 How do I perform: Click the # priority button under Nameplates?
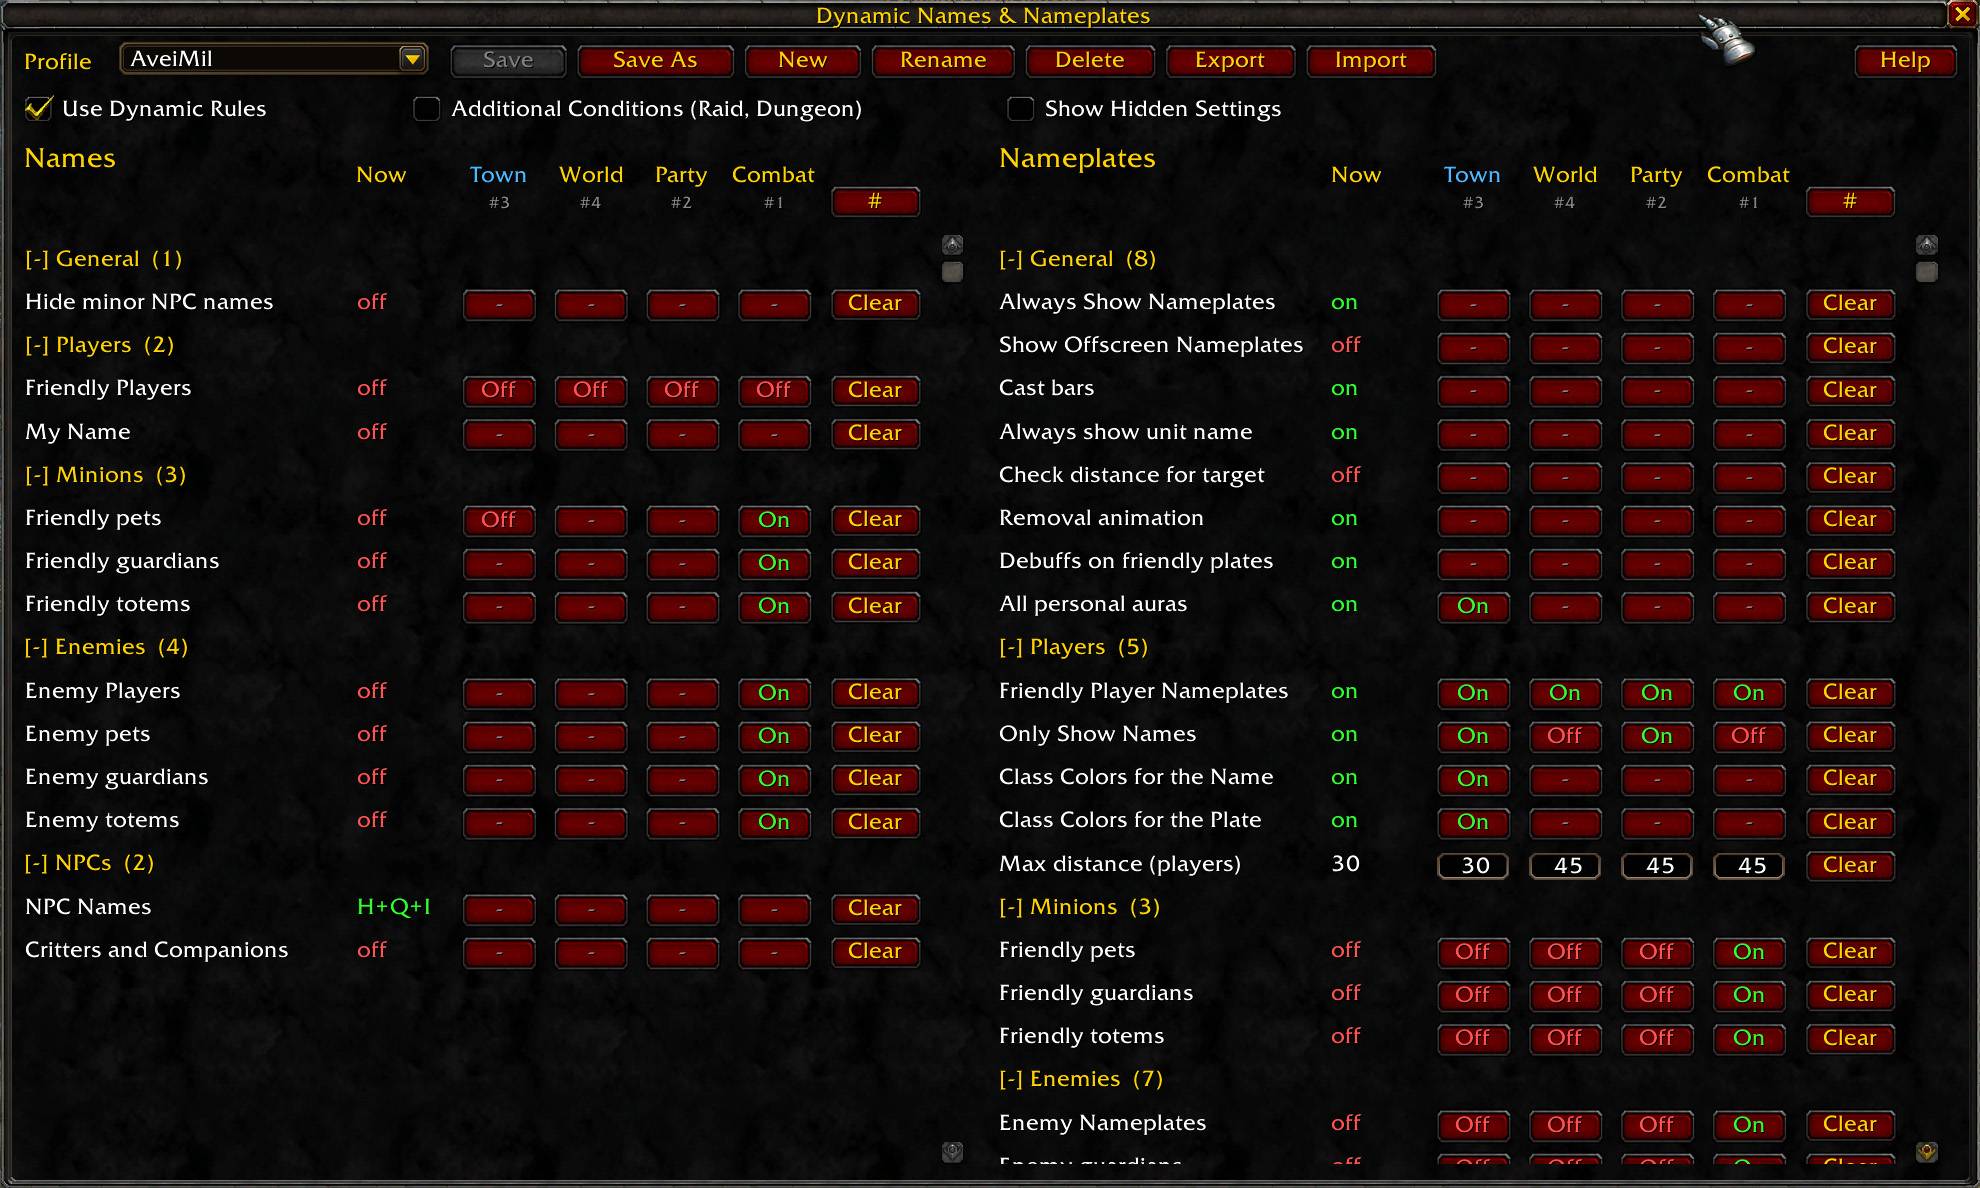click(x=1850, y=202)
